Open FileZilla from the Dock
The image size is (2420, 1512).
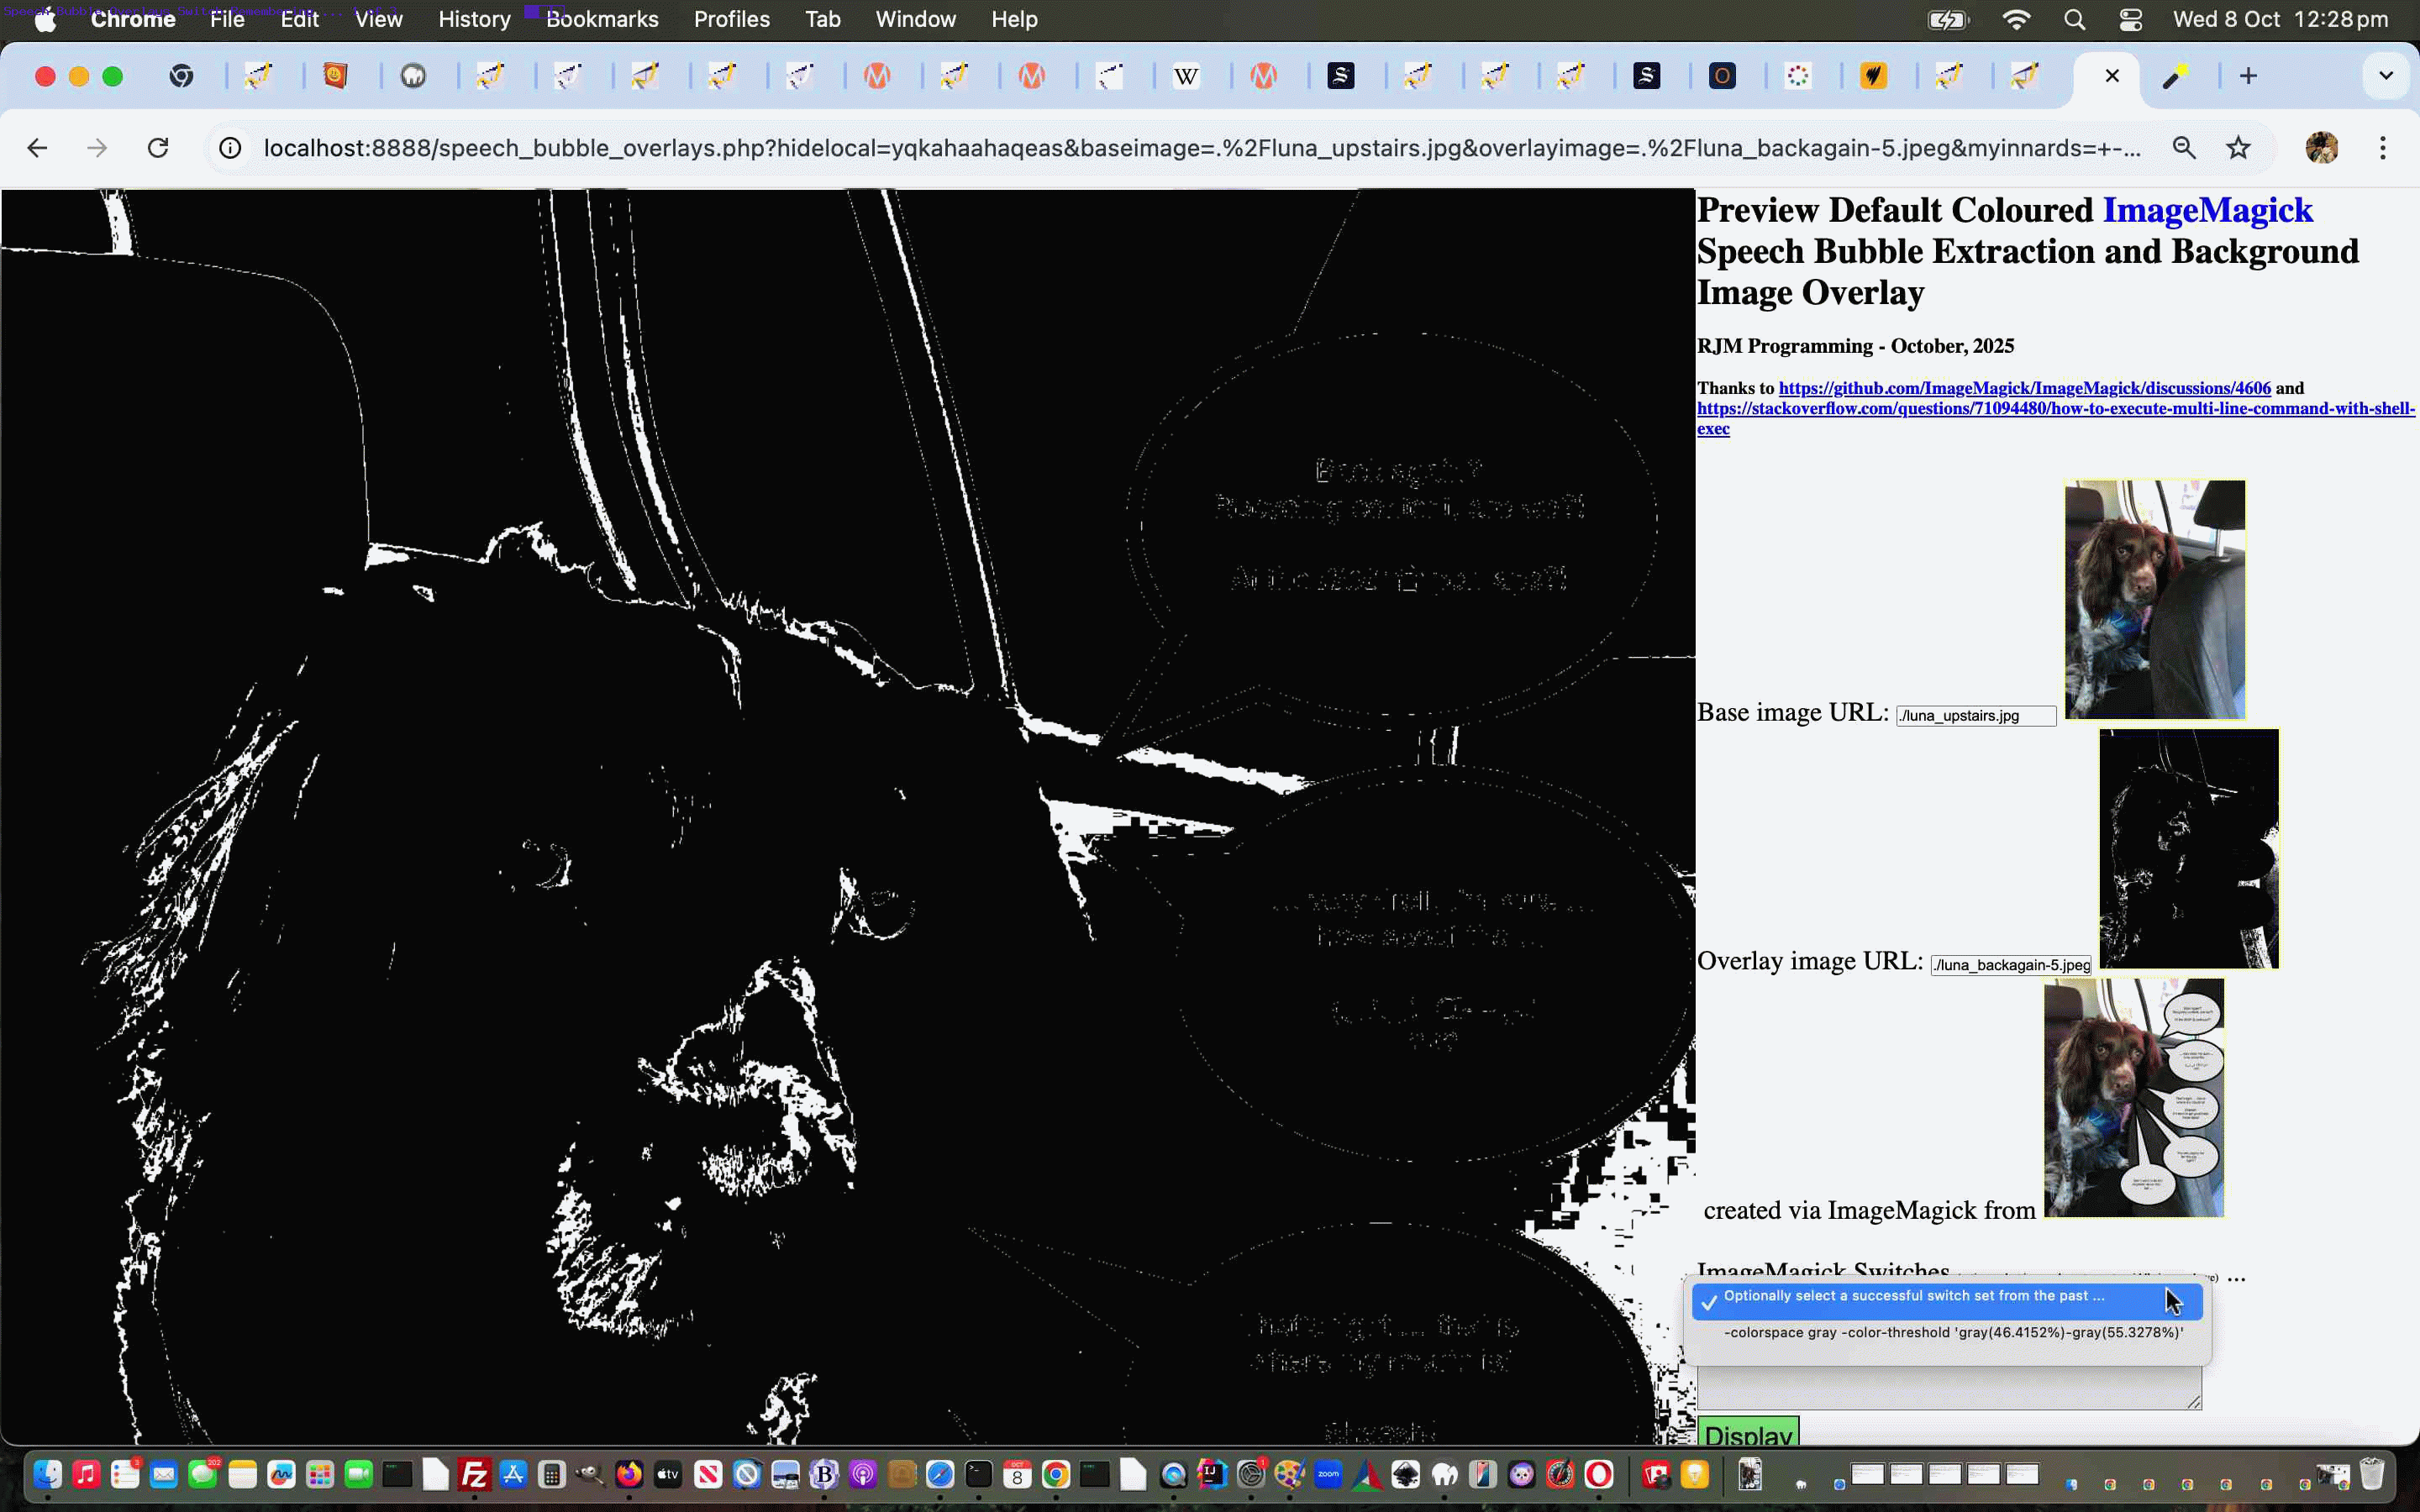click(474, 1474)
